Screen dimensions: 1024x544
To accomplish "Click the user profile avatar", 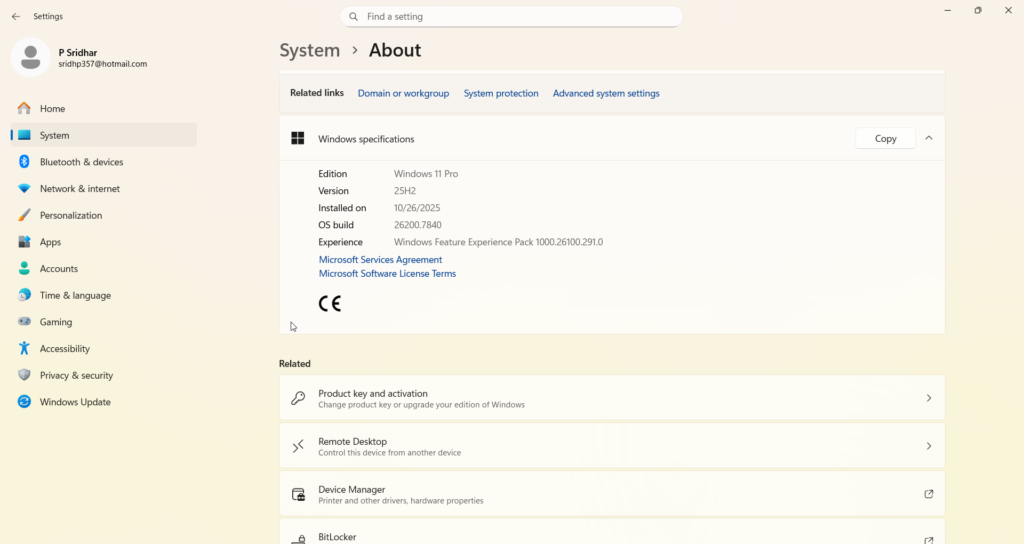I will (x=30, y=57).
